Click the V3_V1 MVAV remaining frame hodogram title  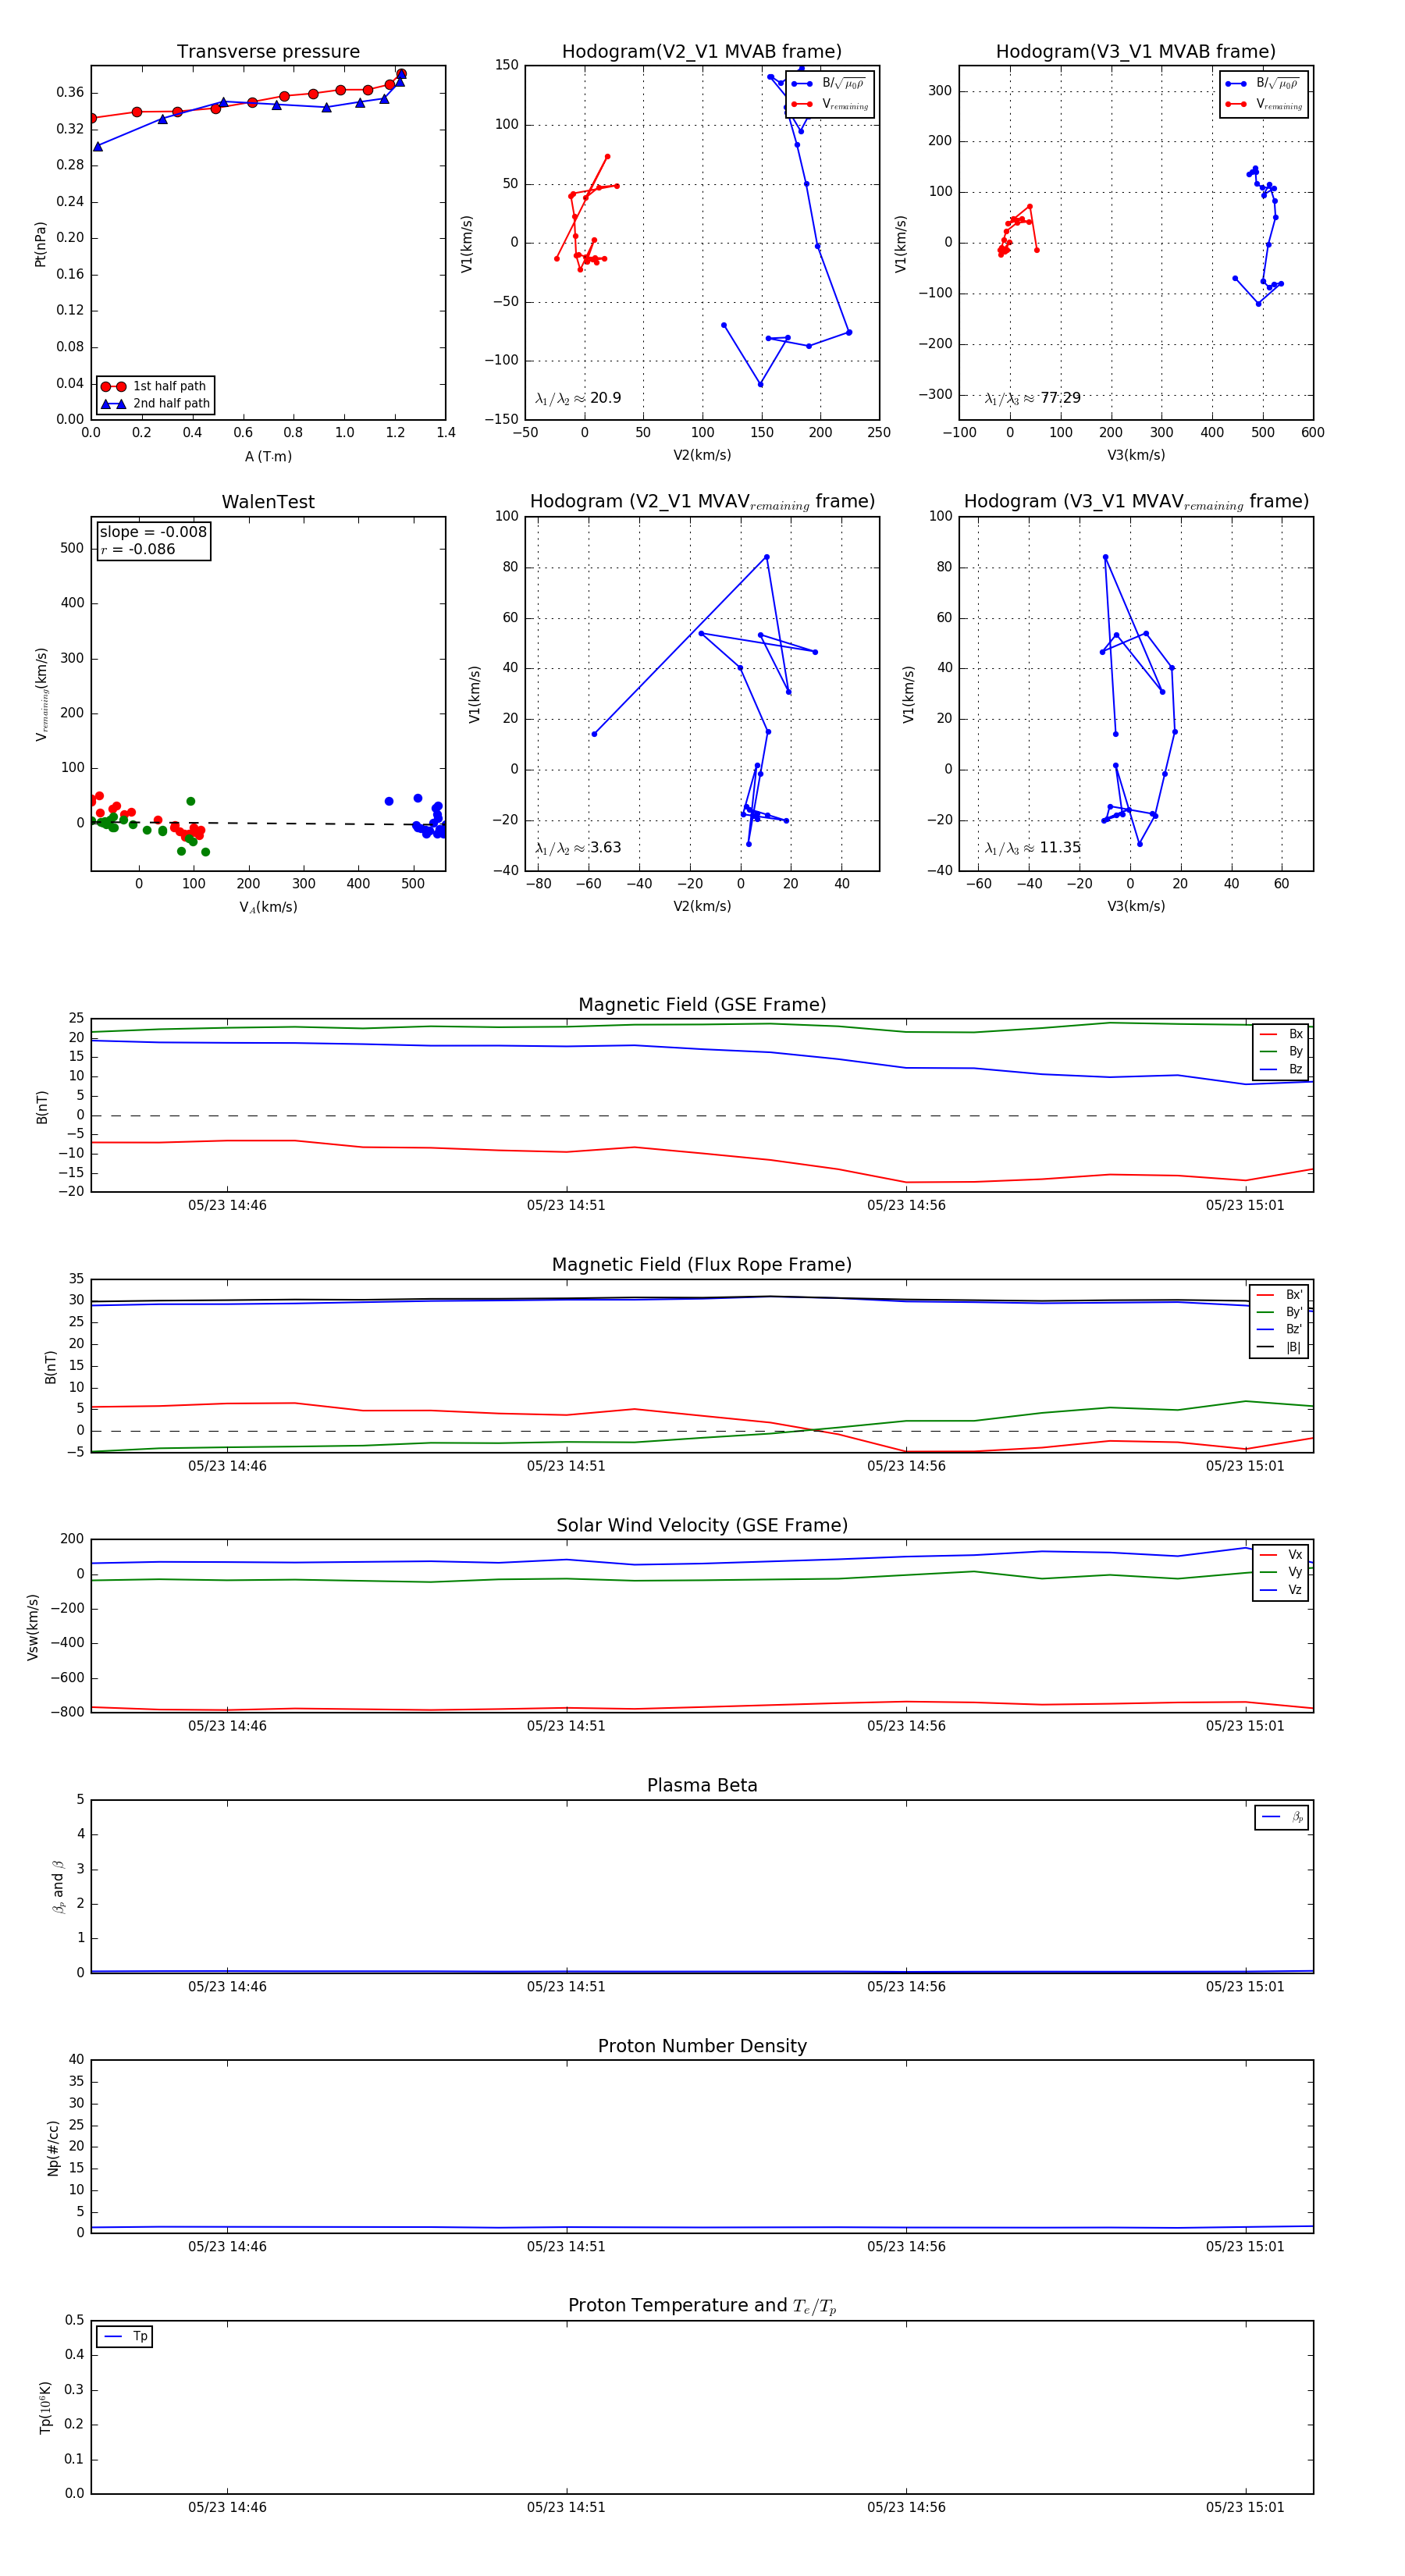1136,502
